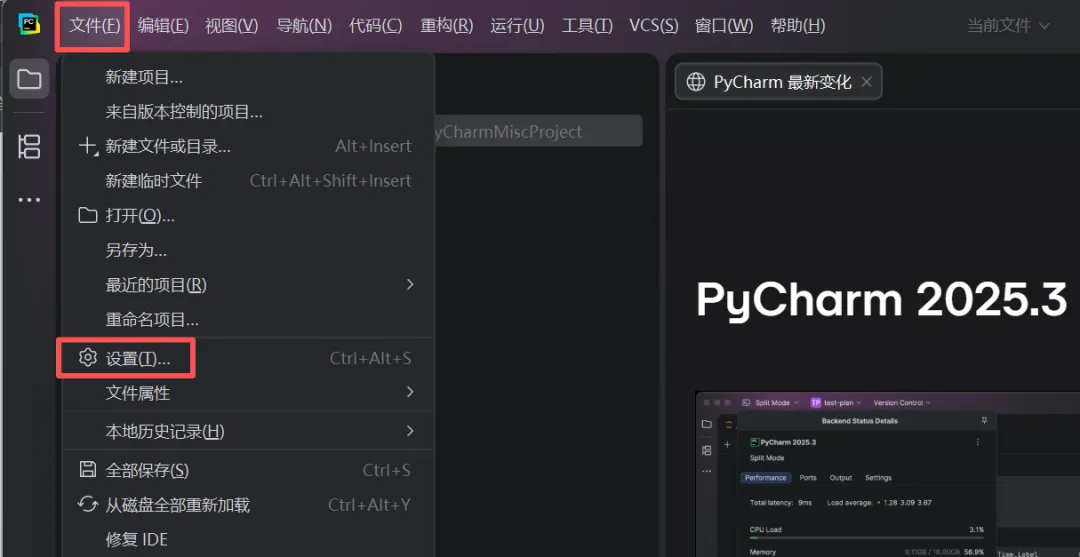
Task: Click the globe icon on PyCharm 最新变化 tab
Action: coord(696,83)
